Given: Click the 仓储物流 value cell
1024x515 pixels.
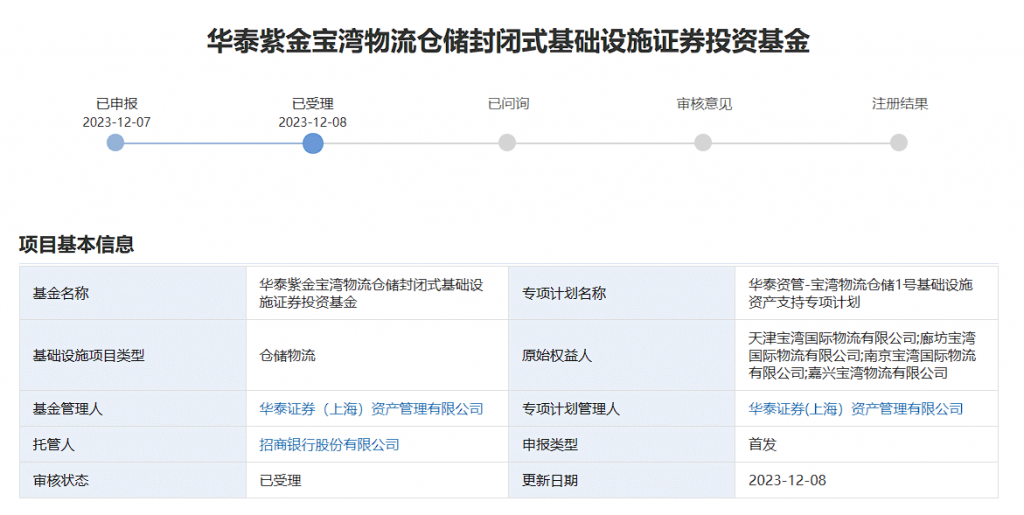Looking at the screenshot, I should 377,355.
